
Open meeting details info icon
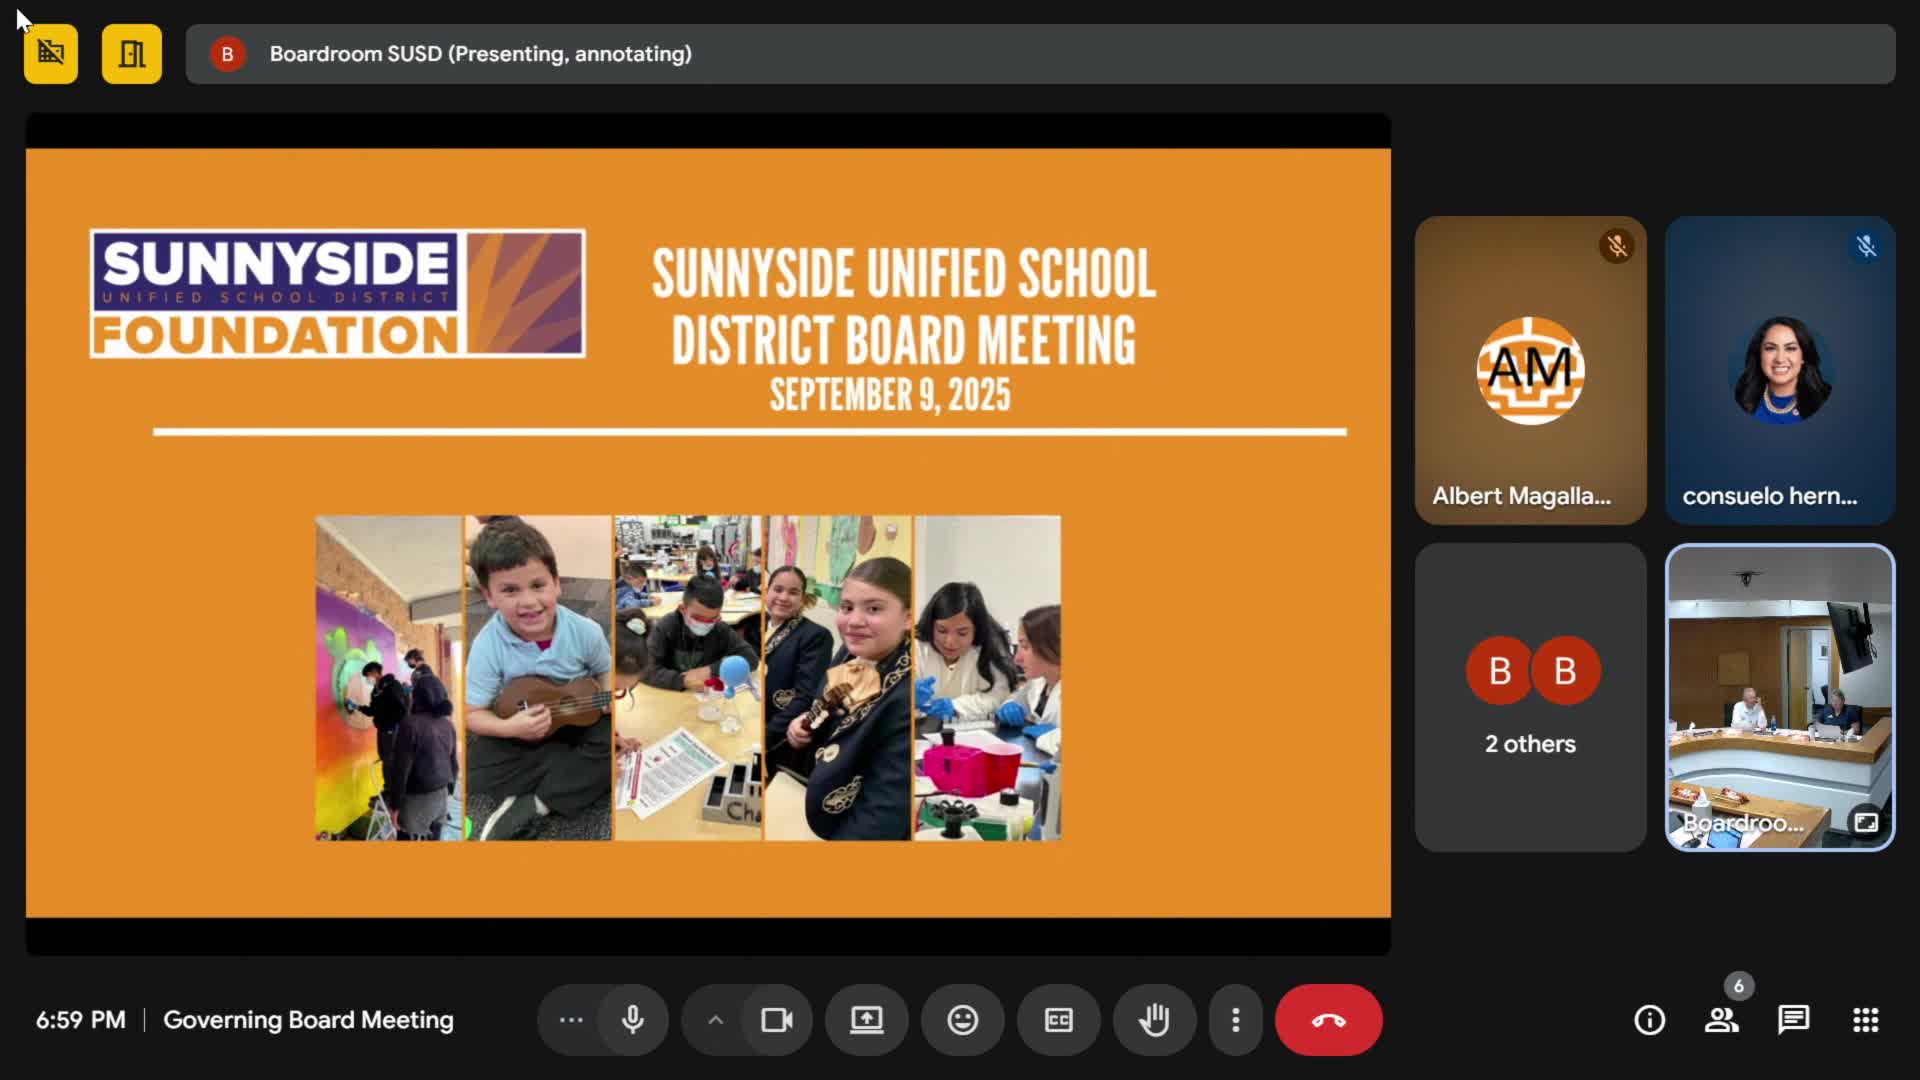(x=1649, y=1020)
